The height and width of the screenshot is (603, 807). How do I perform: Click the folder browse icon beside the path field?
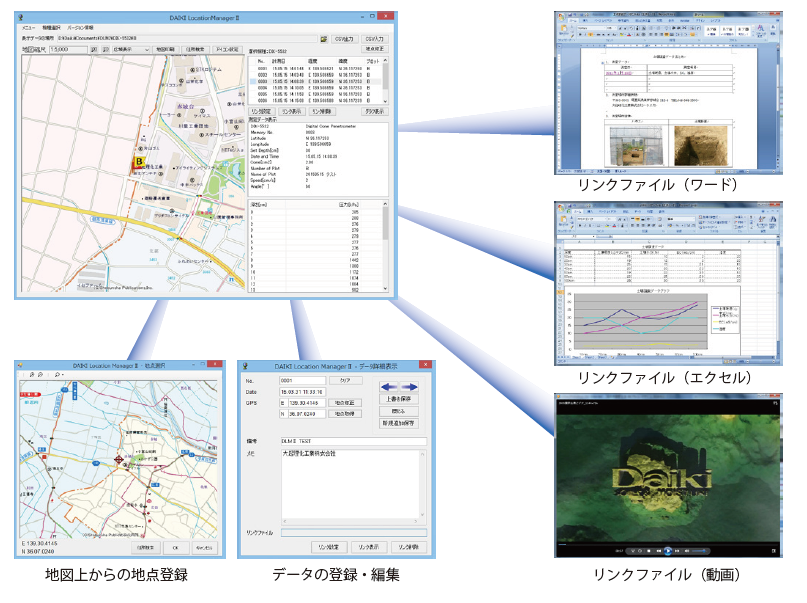coord(324,38)
